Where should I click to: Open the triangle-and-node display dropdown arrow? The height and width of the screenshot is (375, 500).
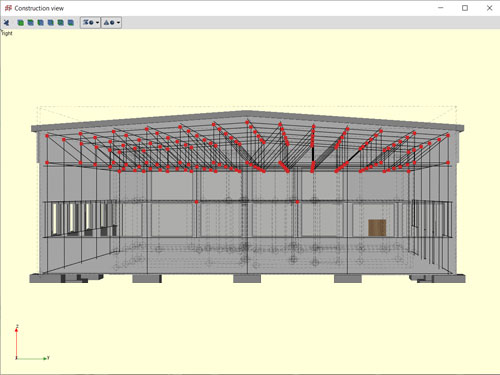click(118, 23)
